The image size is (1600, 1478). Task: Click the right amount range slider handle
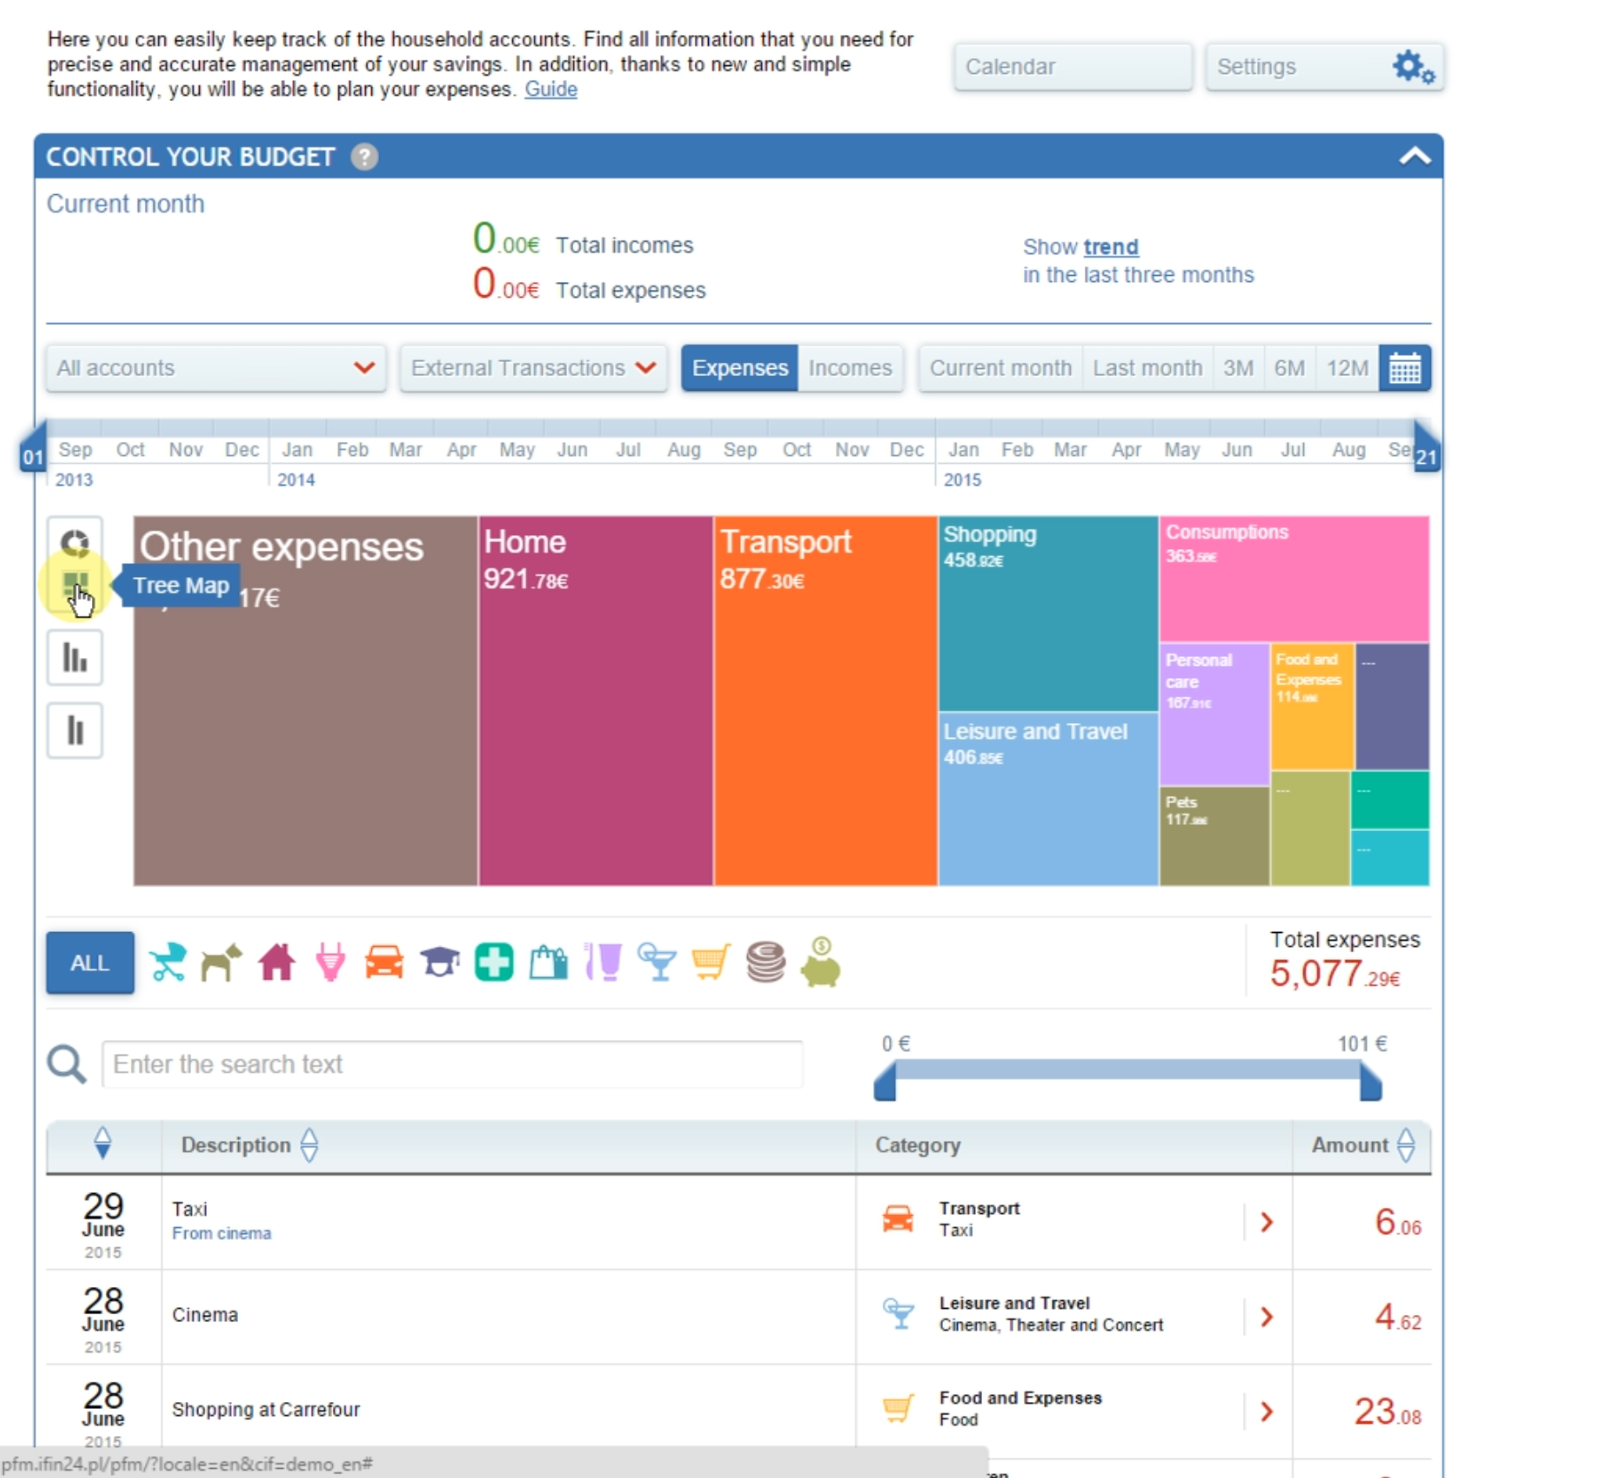click(1371, 1081)
